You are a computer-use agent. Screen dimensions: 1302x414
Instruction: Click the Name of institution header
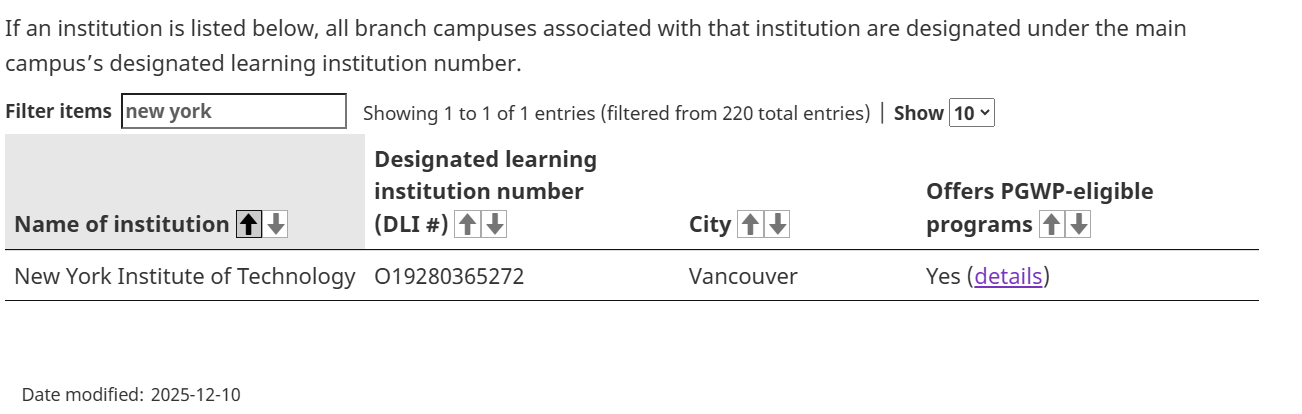click(x=121, y=224)
